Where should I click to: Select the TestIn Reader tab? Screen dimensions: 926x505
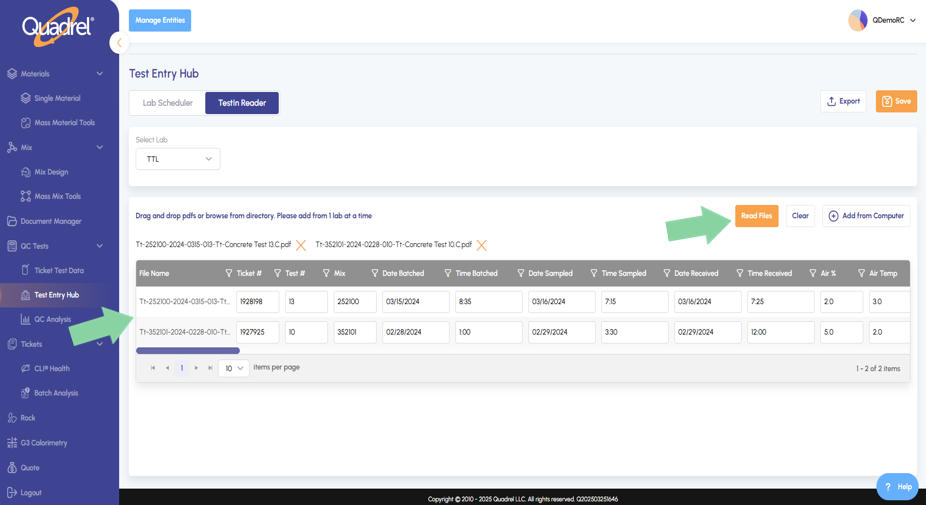242,103
